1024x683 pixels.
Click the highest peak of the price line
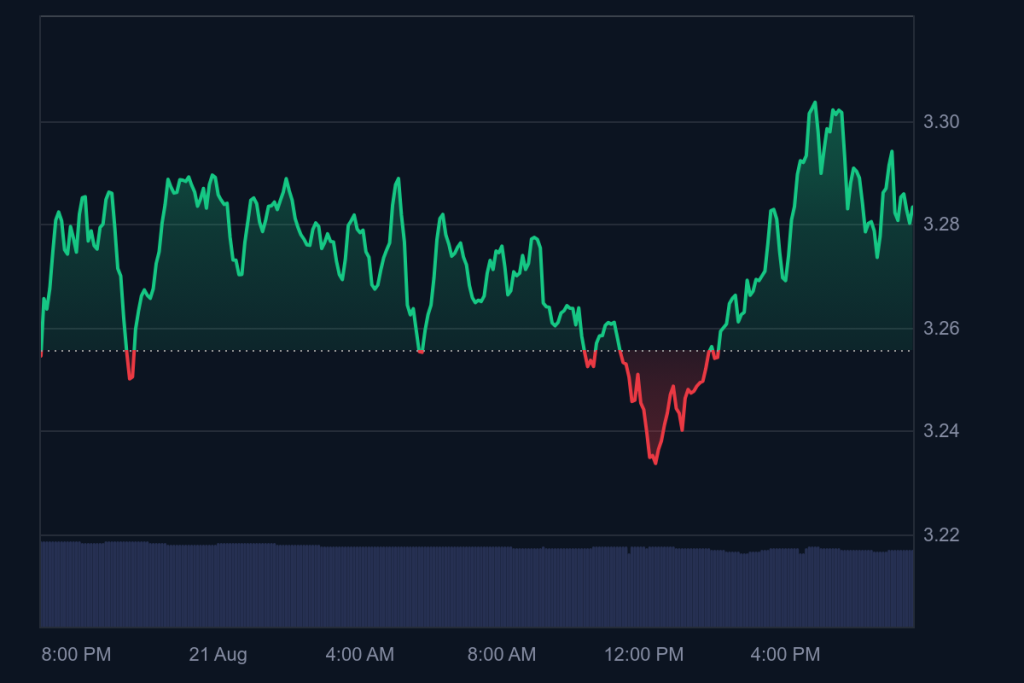point(815,102)
